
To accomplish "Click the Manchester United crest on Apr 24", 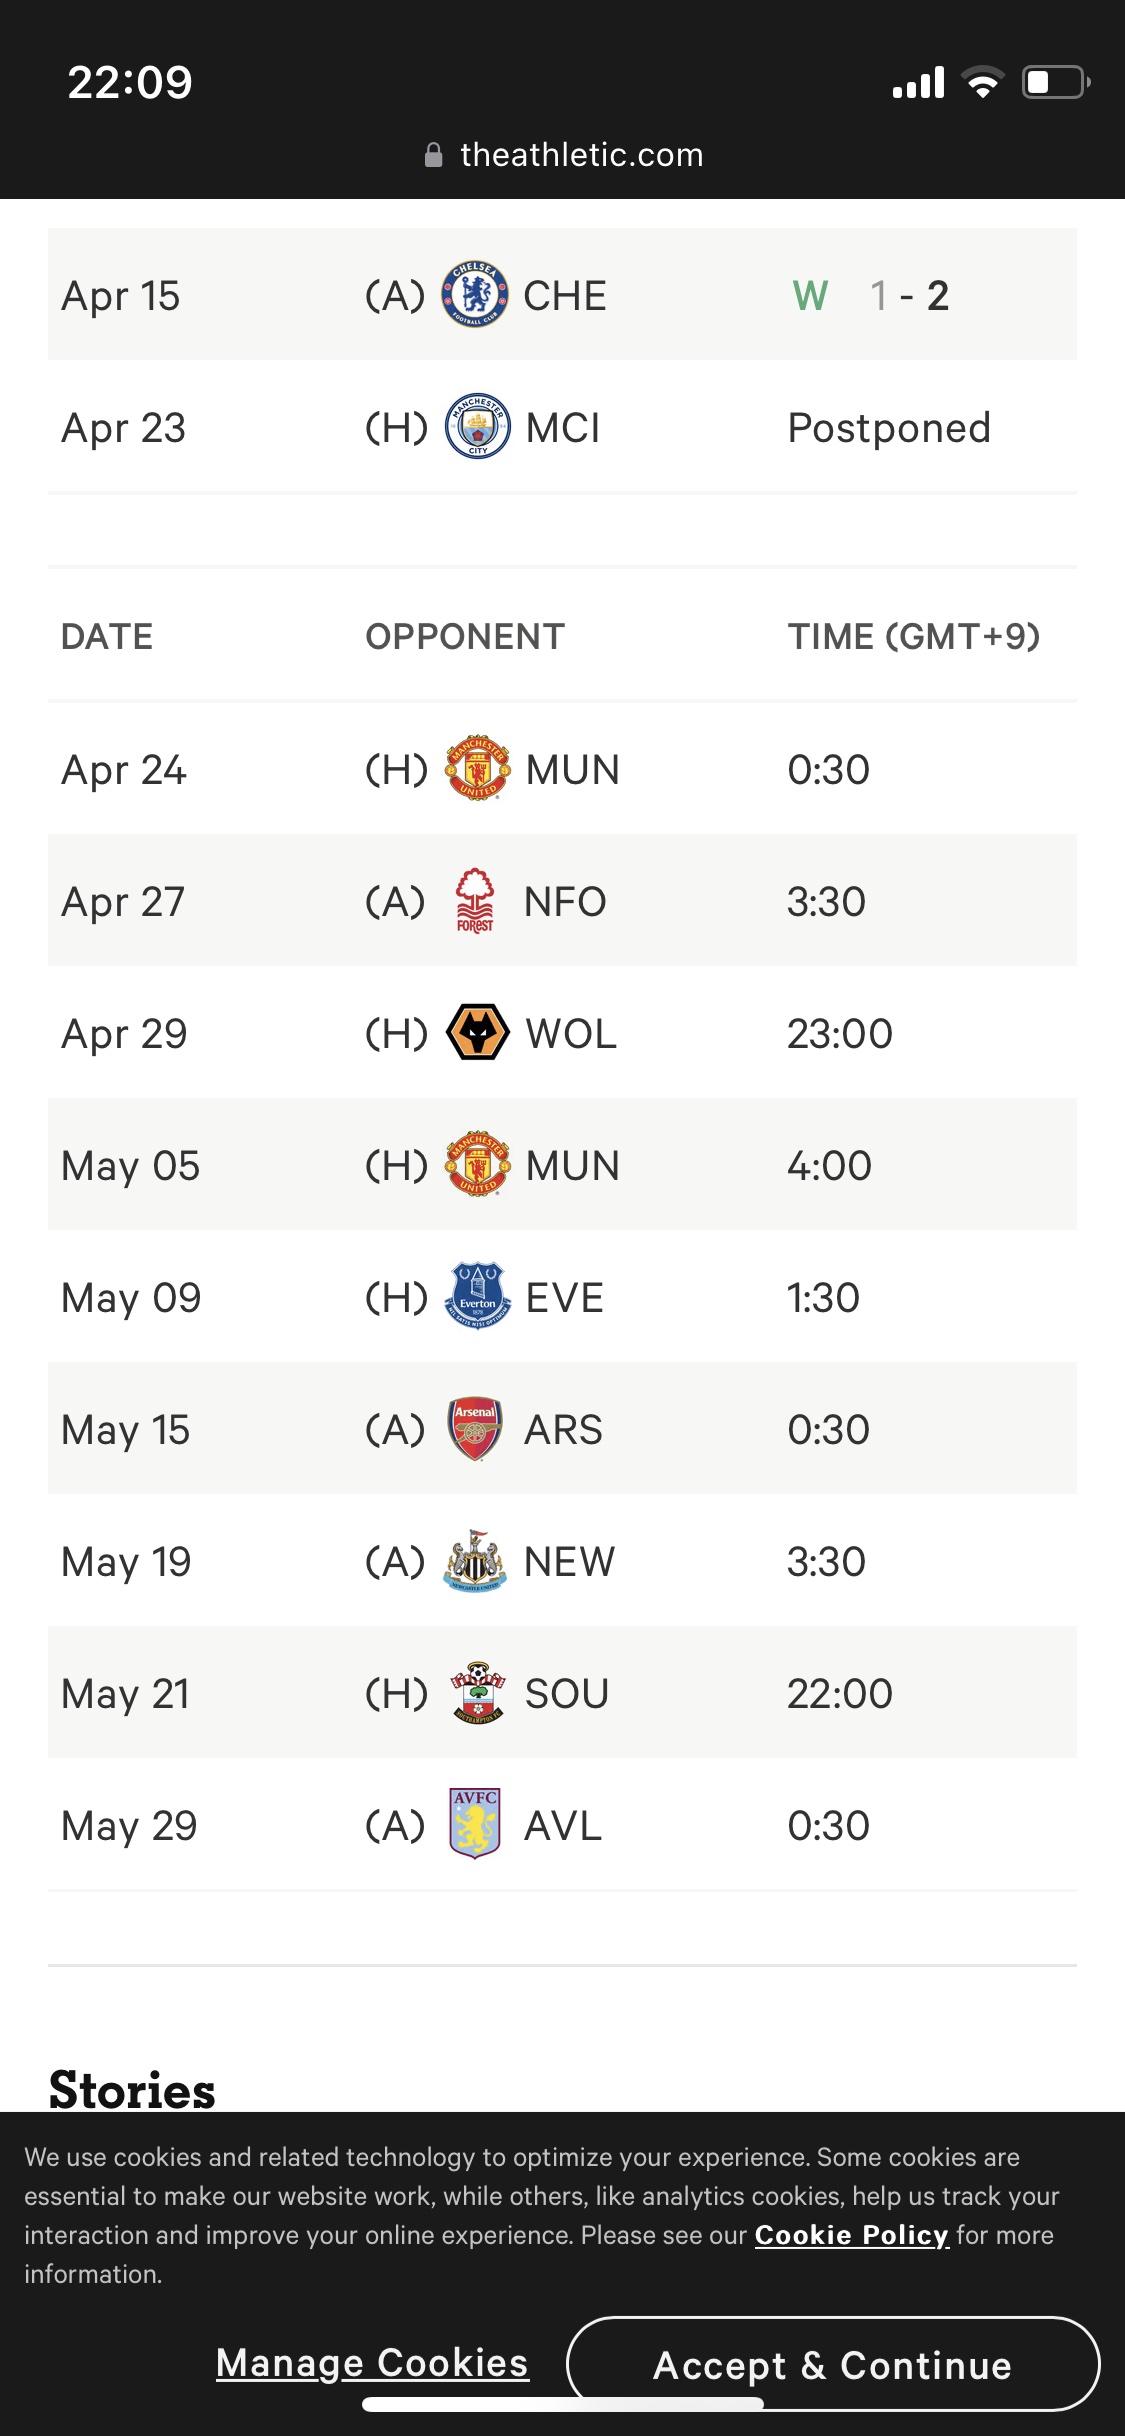I will coord(477,769).
